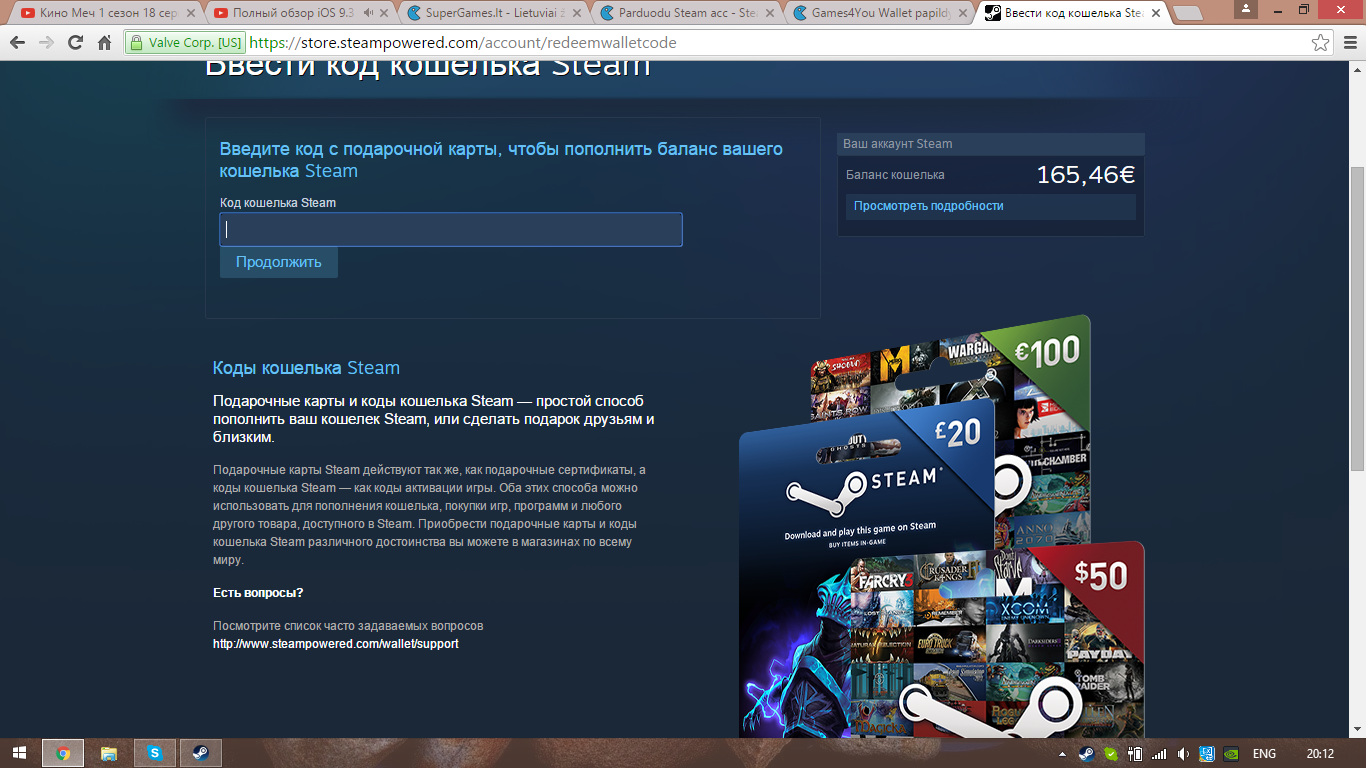
Task: Open Steam from the taskbar
Action: (200, 753)
